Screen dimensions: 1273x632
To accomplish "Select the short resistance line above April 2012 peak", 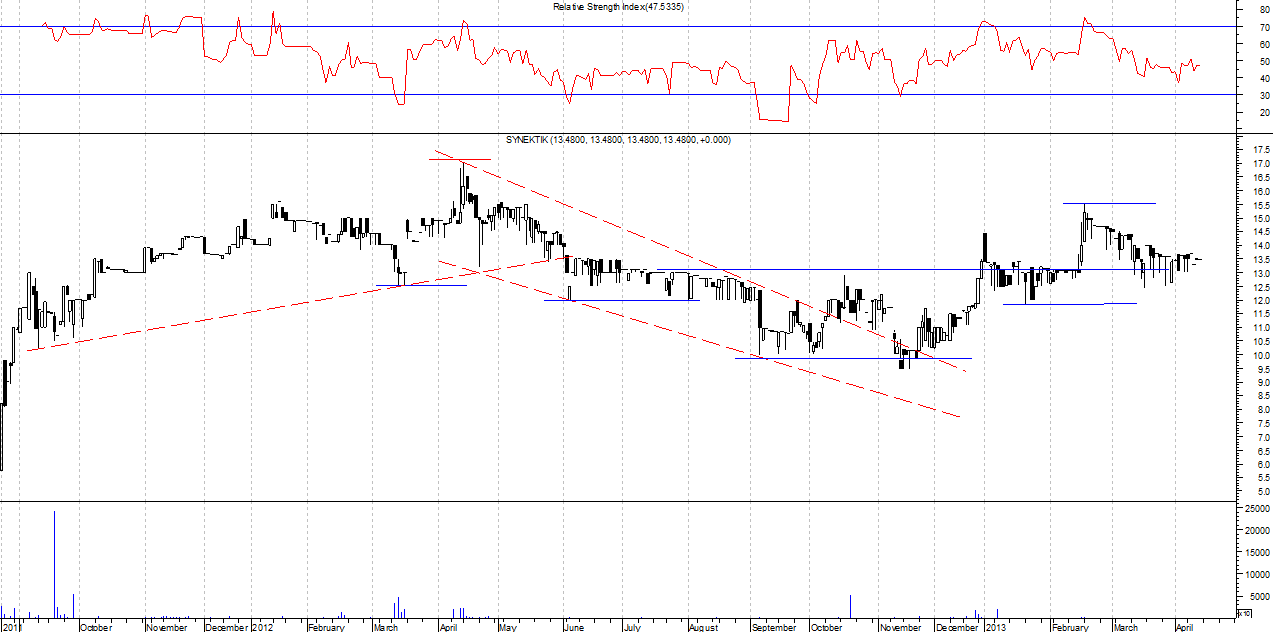I will tap(460, 159).
